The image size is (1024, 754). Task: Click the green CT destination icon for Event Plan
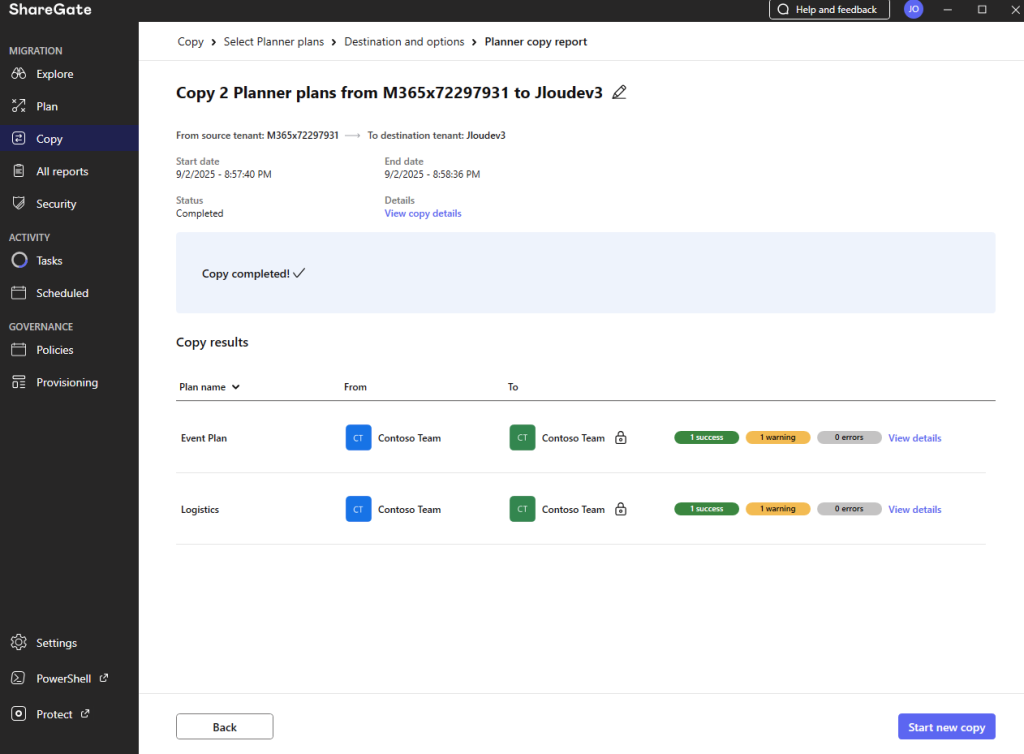522,438
